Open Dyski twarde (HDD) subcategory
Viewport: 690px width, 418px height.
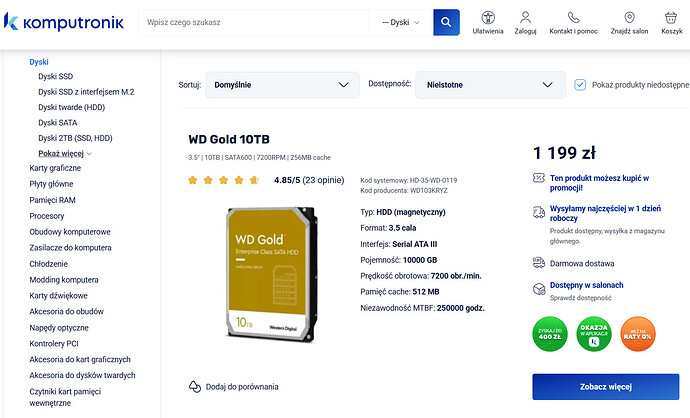(71, 107)
